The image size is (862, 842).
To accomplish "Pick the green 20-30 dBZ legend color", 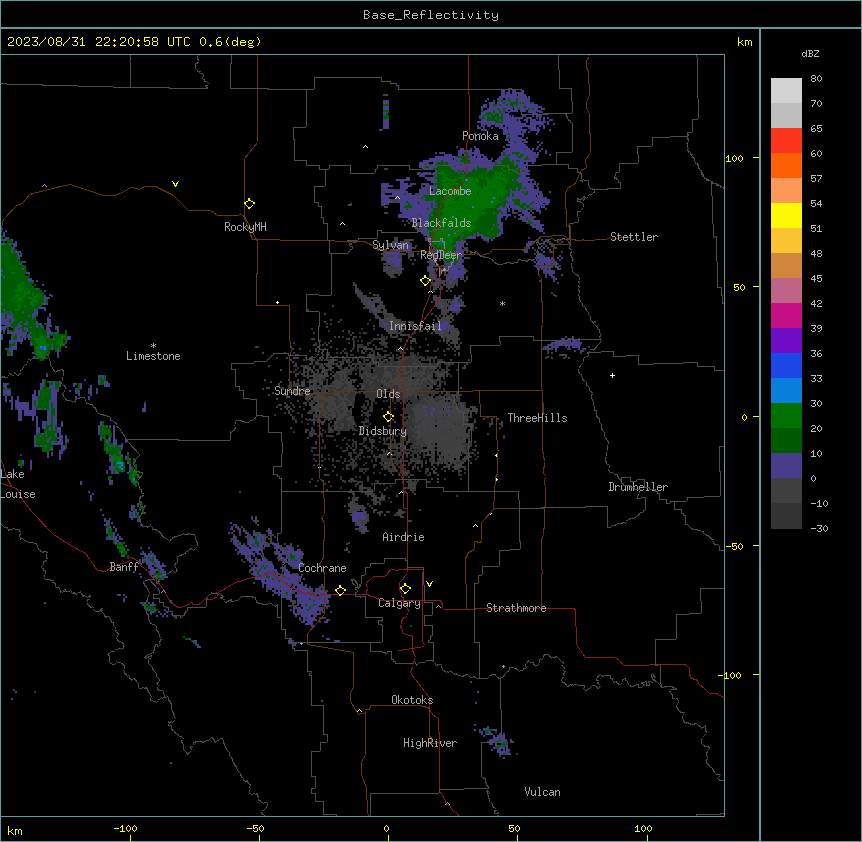I will coord(786,416).
